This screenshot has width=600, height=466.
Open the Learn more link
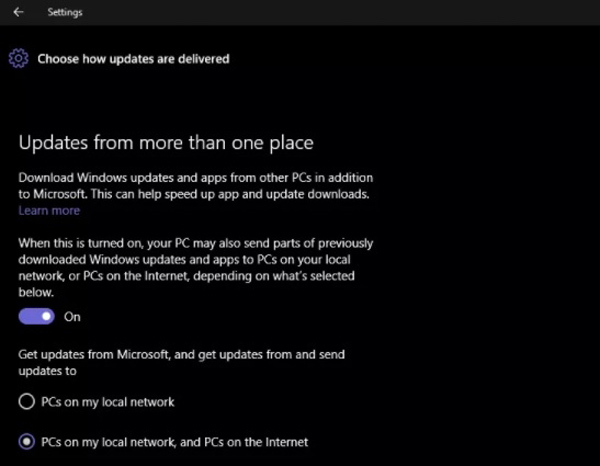click(49, 210)
